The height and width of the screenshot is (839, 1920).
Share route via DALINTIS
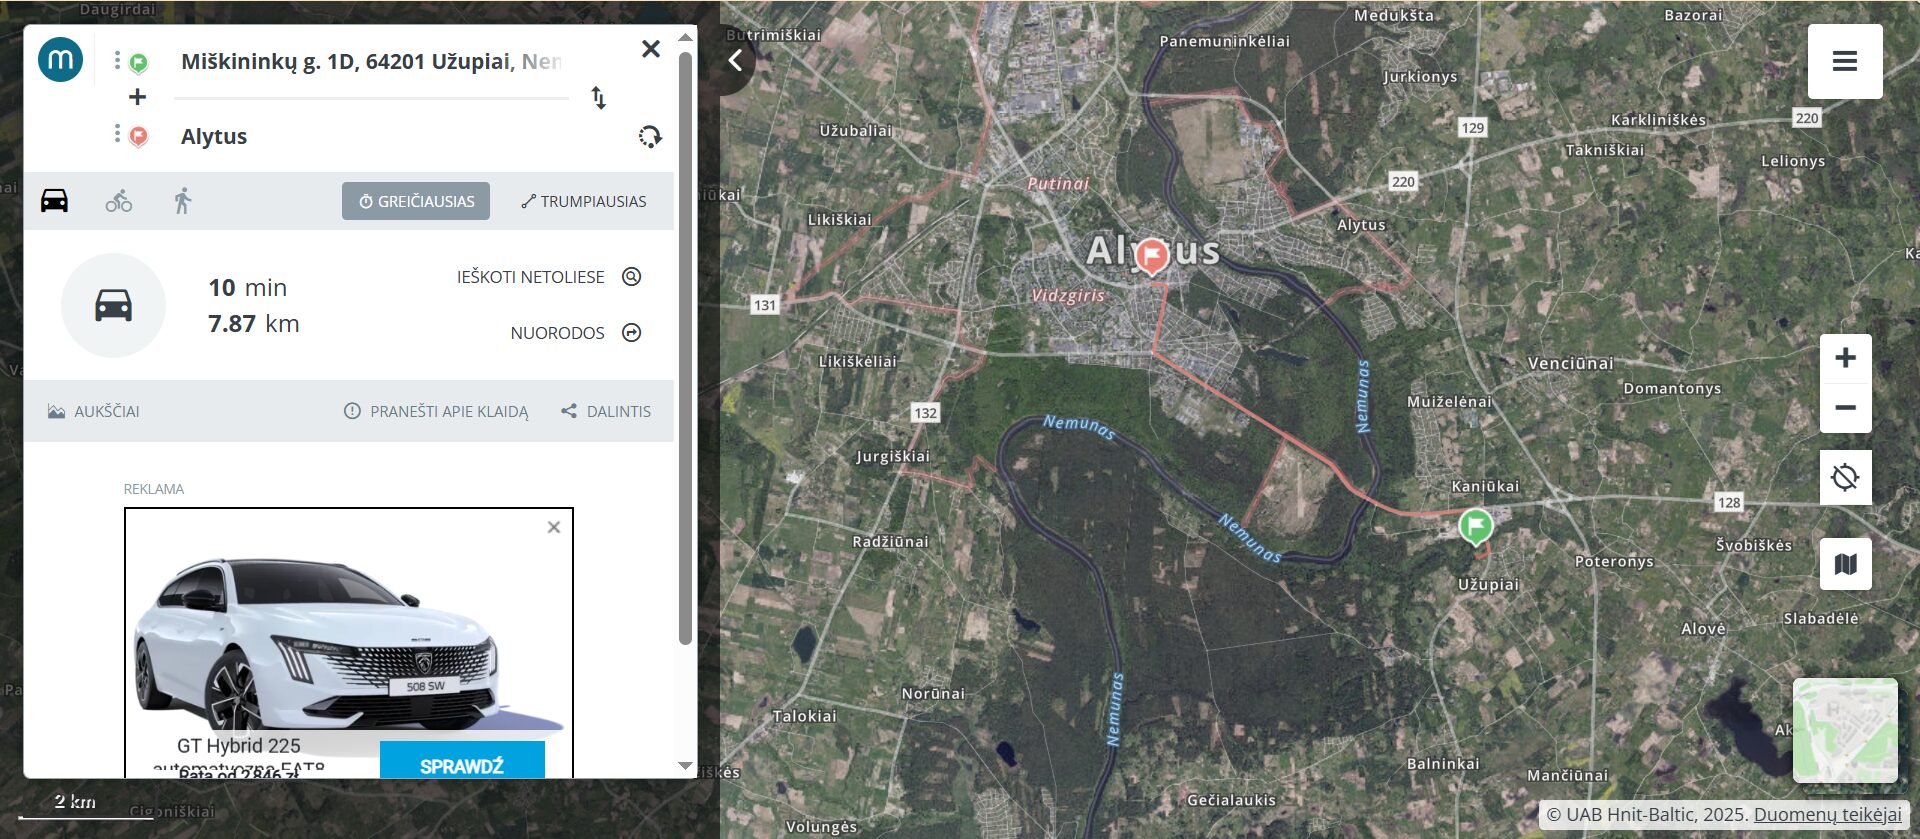606,411
